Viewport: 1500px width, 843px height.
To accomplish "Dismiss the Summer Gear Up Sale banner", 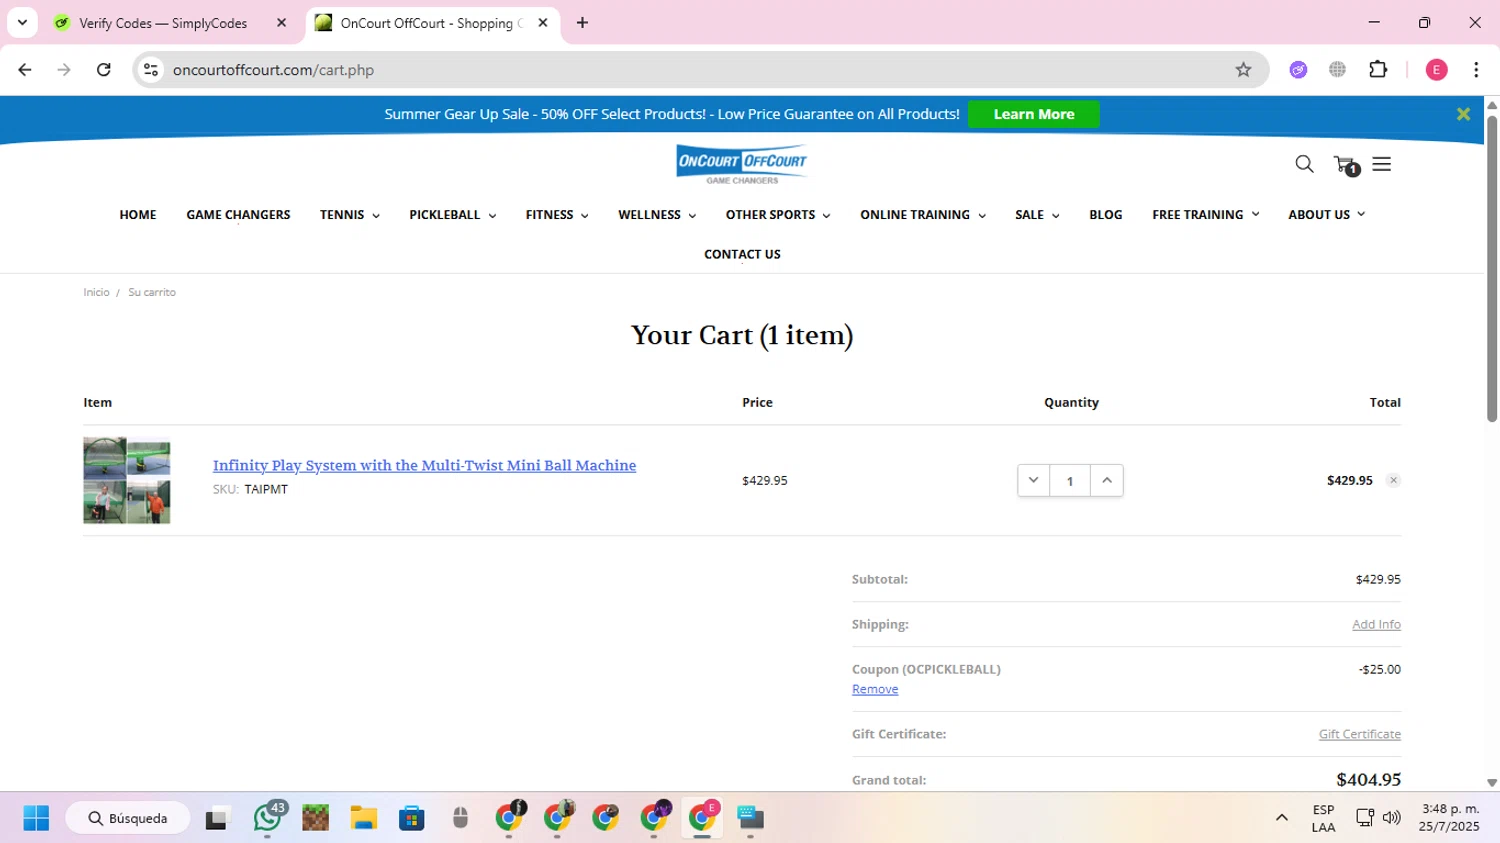I will pyautogui.click(x=1463, y=114).
